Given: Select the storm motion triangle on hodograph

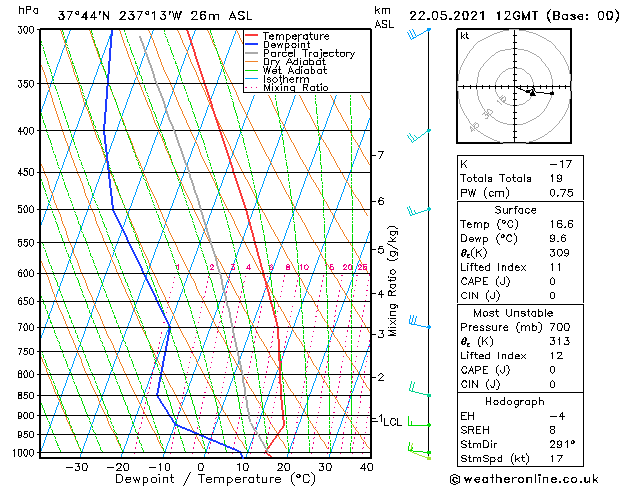Looking at the screenshot, I should pyautogui.click(x=532, y=93).
